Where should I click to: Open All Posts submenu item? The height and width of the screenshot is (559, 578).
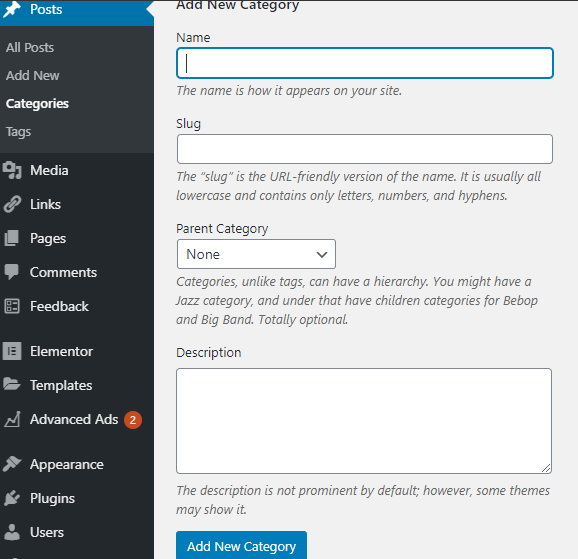coord(30,48)
